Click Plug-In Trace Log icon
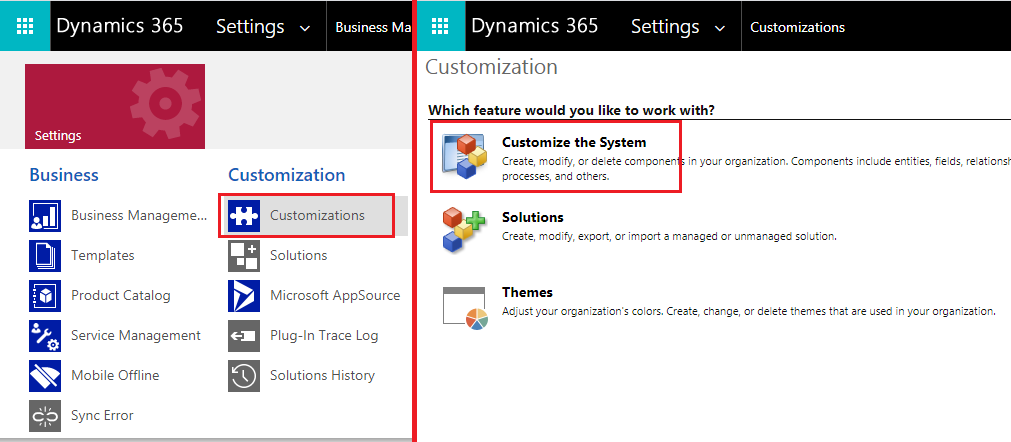The height and width of the screenshot is (442, 1011). click(x=244, y=336)
